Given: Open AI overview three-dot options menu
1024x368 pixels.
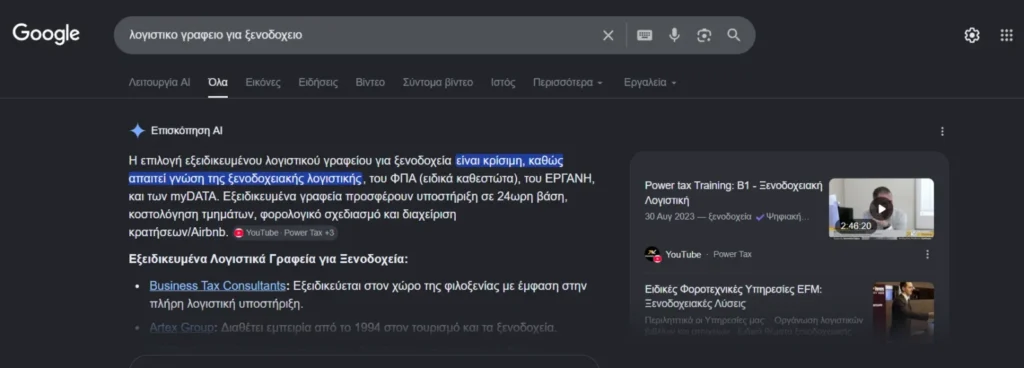Looking at the screenshot, I should tap(942, 131).
